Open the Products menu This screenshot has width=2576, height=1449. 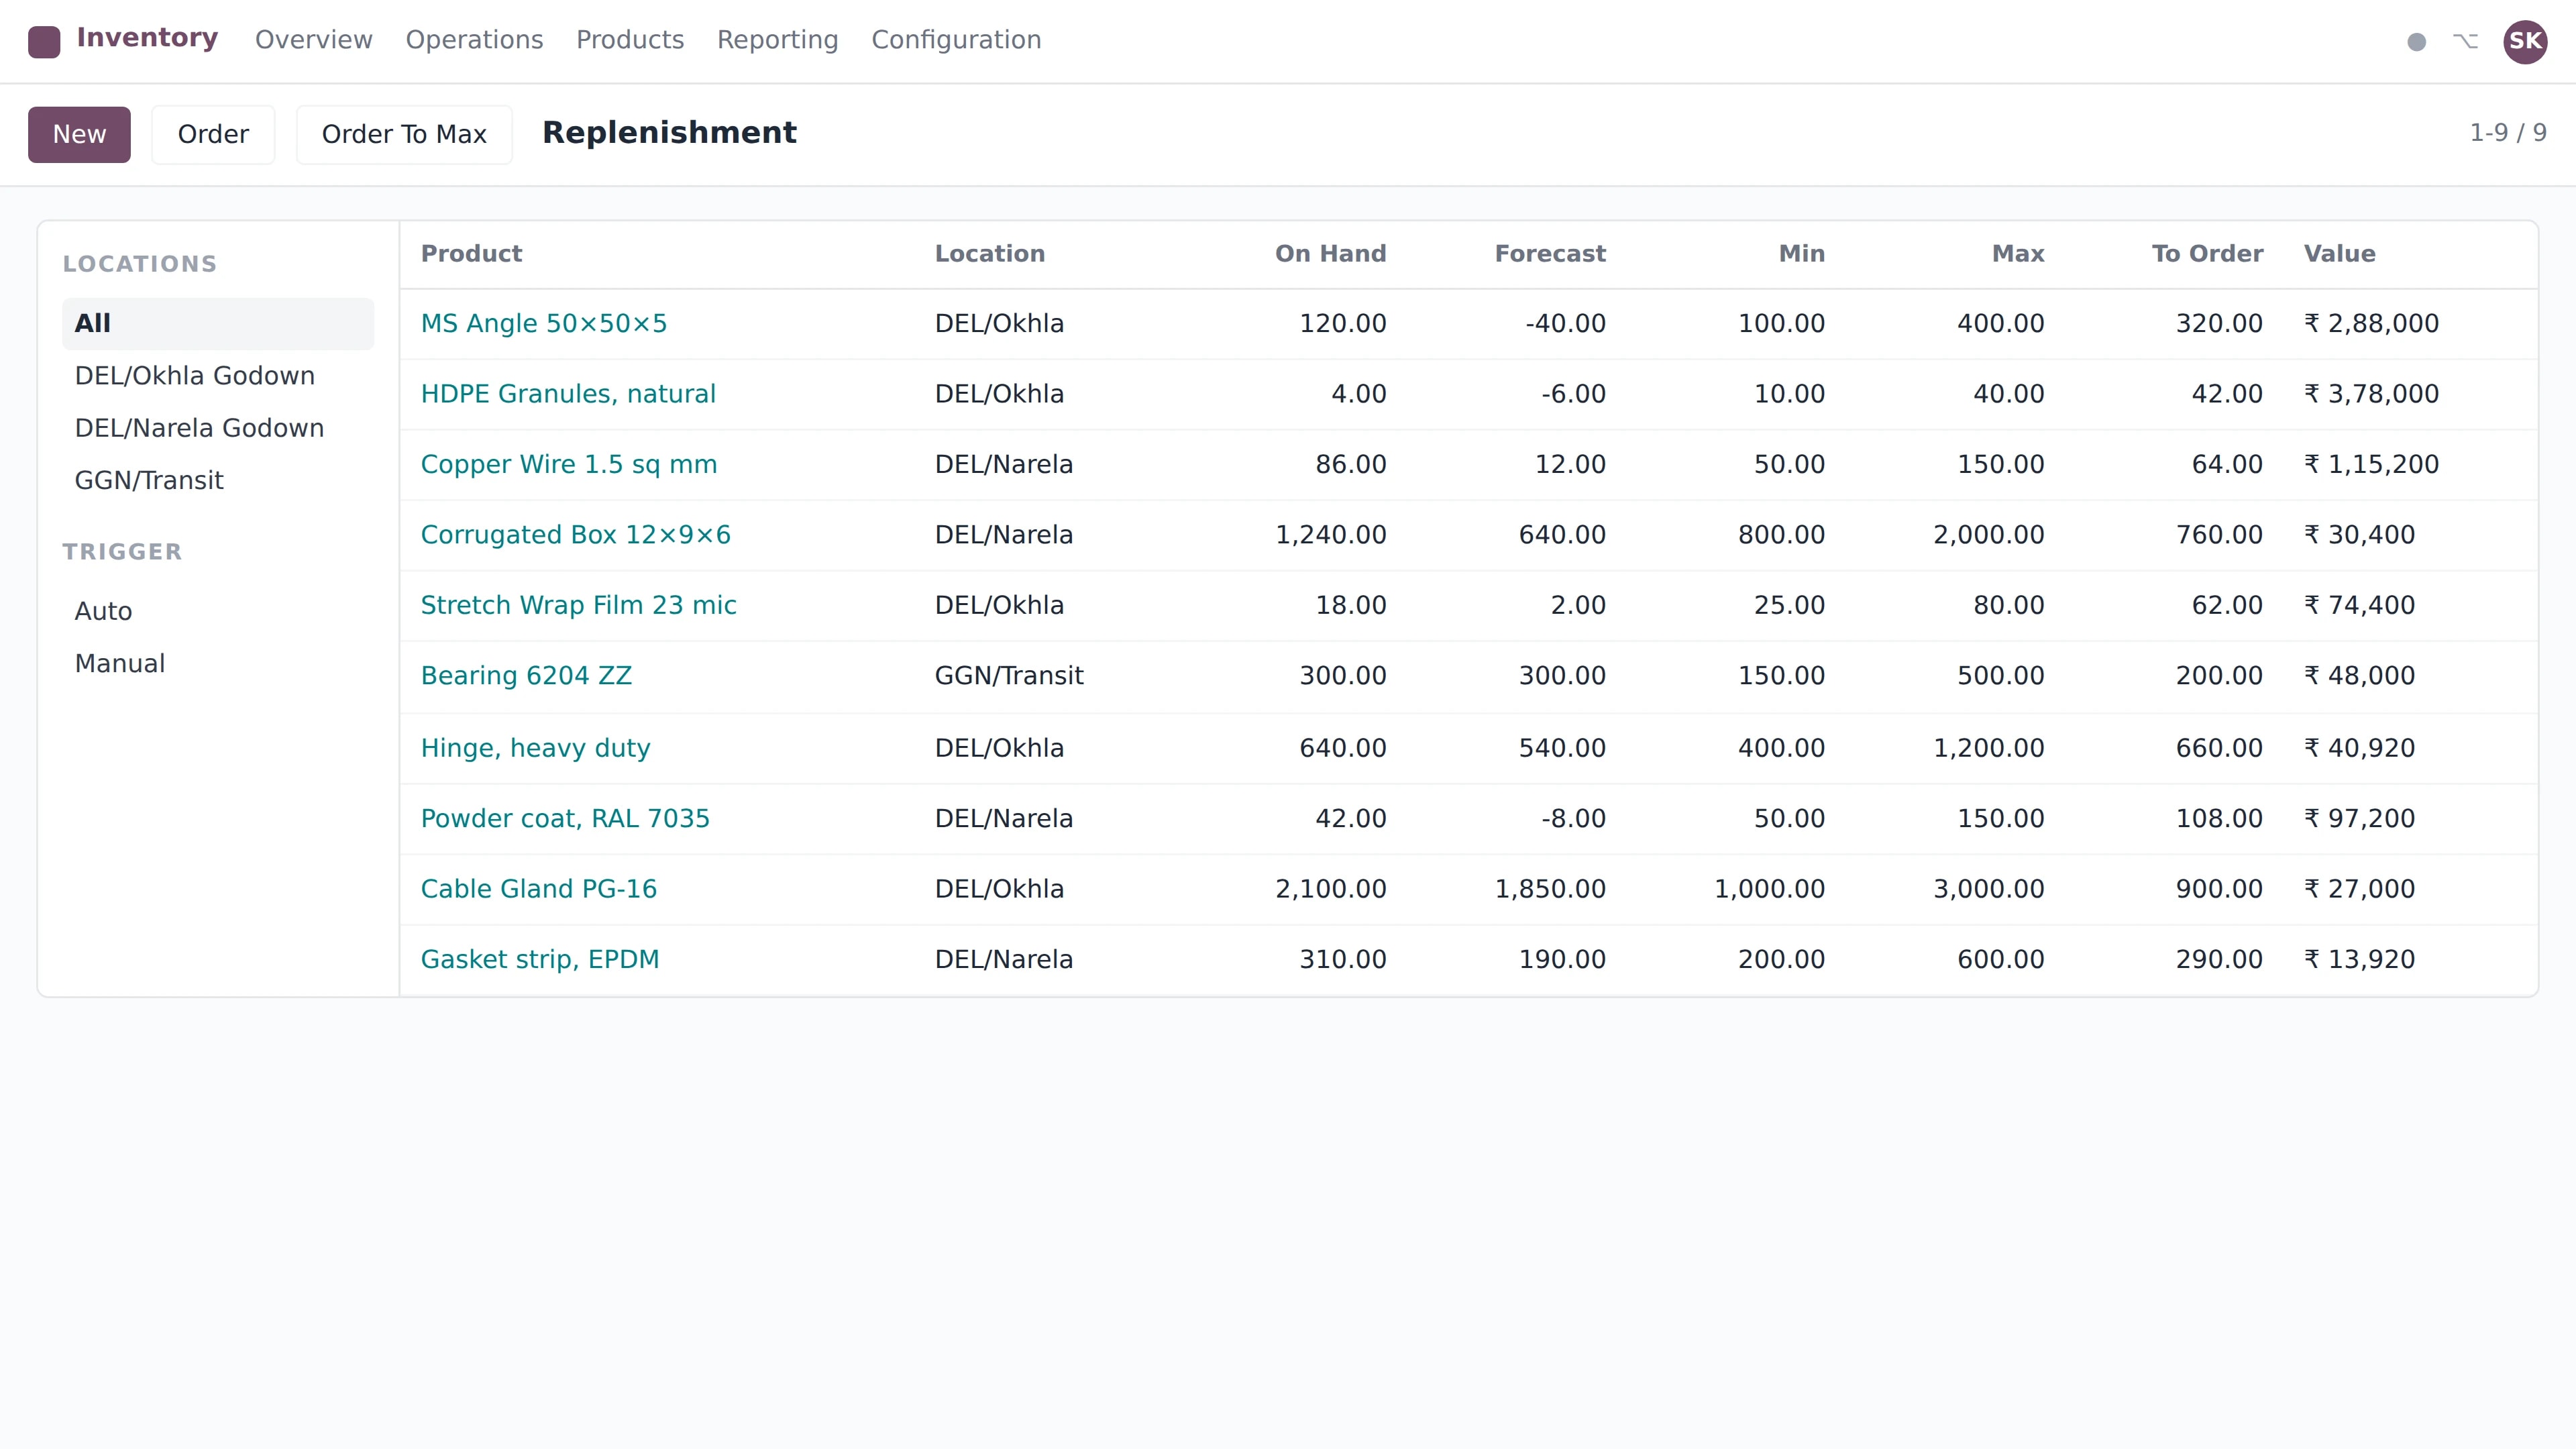[630, 40]
